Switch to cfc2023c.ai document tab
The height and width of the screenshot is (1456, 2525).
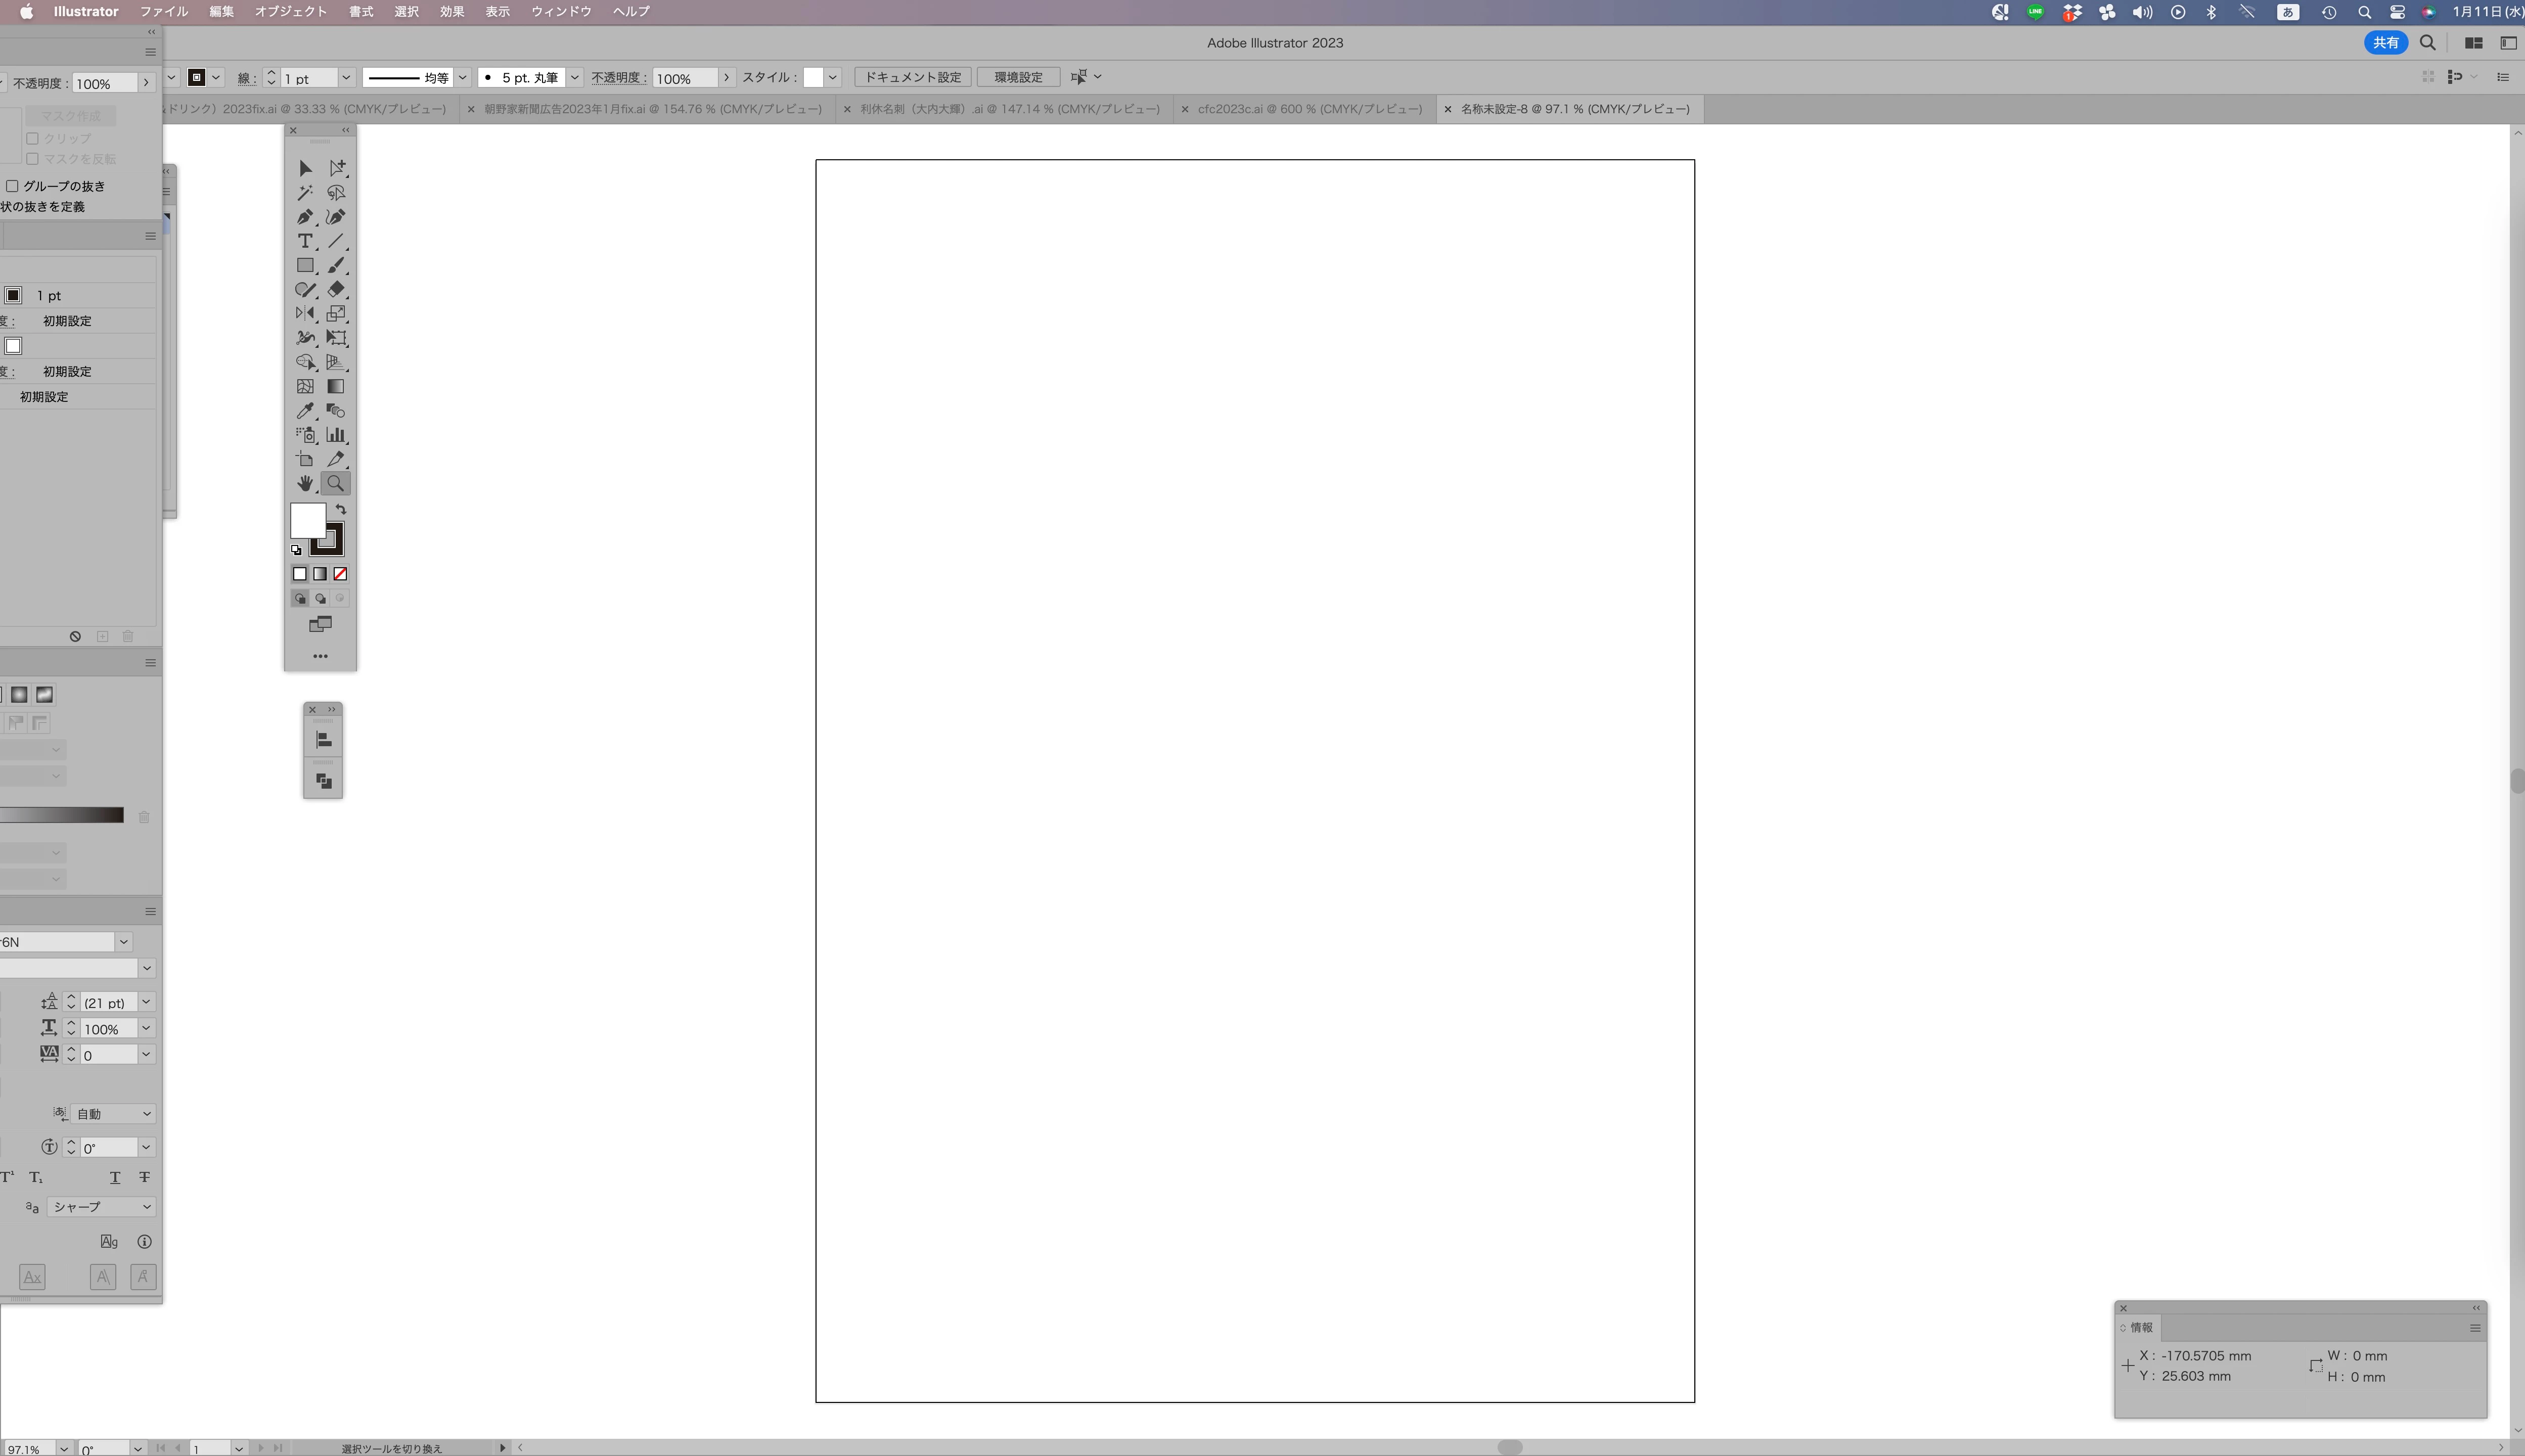pos(1309,109)
